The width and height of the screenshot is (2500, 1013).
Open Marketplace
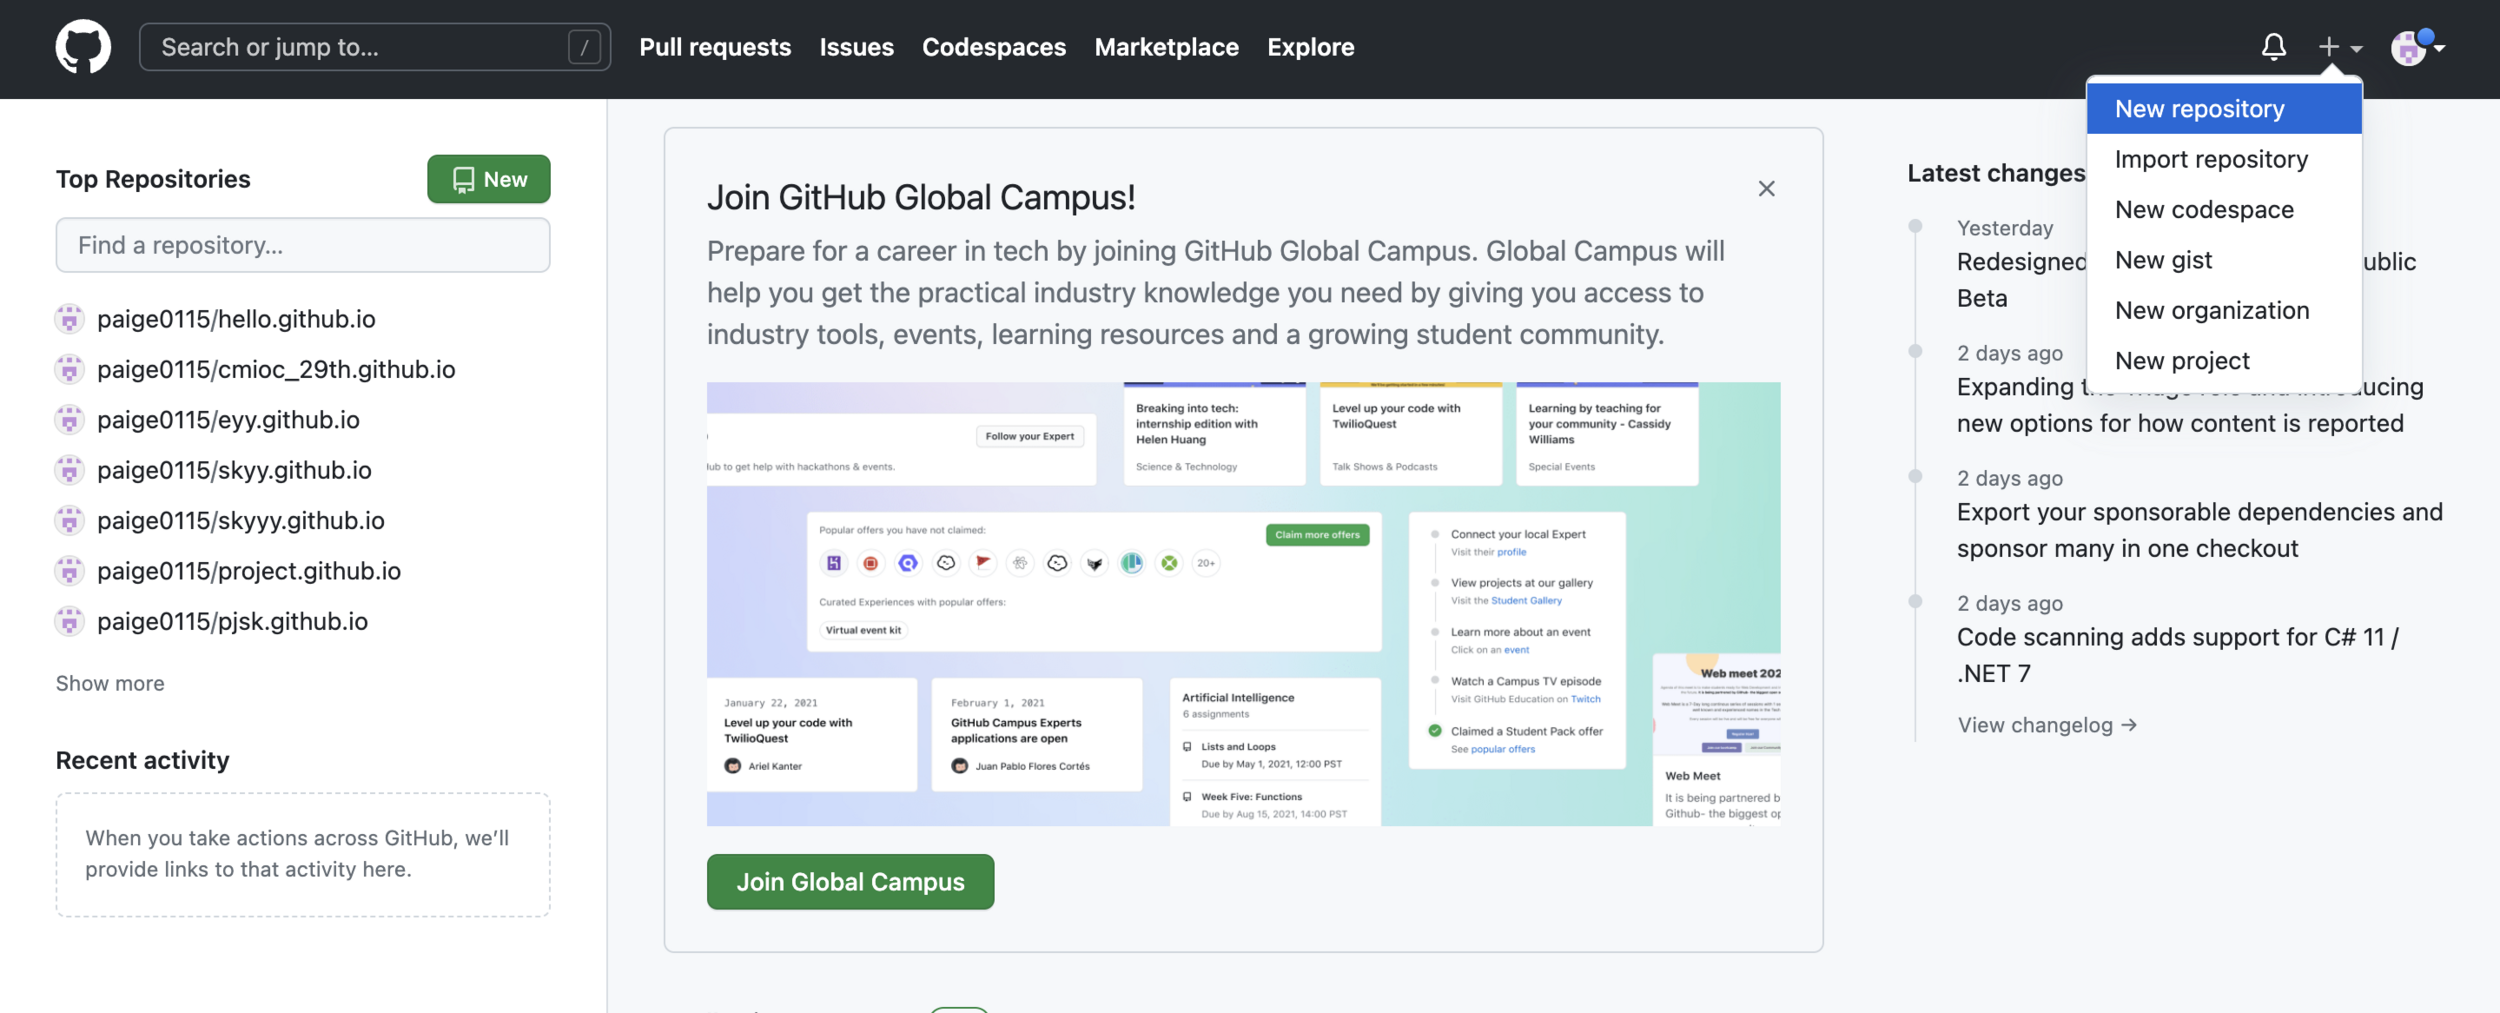(x=1166, y=47)
